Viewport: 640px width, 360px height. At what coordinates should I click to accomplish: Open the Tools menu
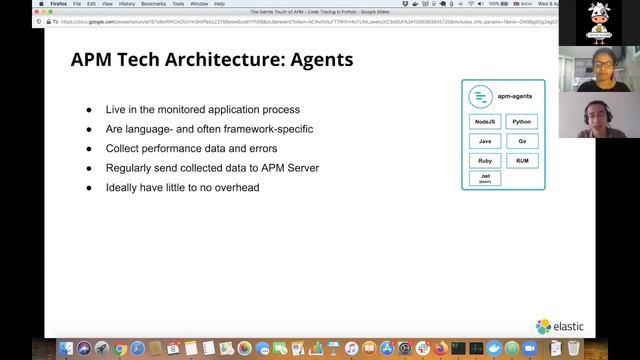(x=178, y=4)
